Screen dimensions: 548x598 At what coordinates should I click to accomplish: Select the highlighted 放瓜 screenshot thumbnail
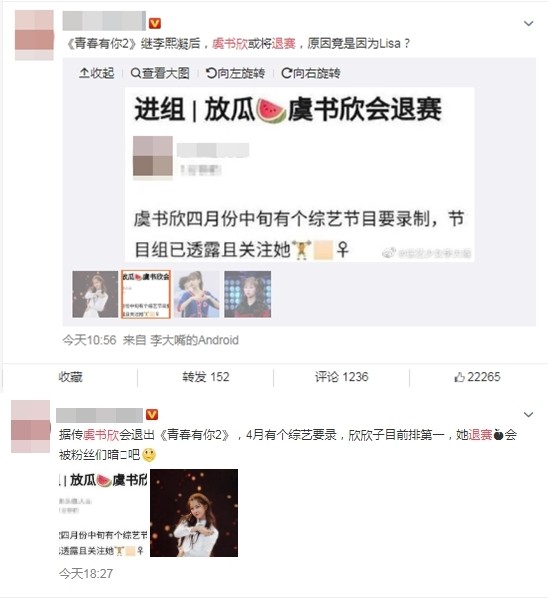[x=145, y=294]
